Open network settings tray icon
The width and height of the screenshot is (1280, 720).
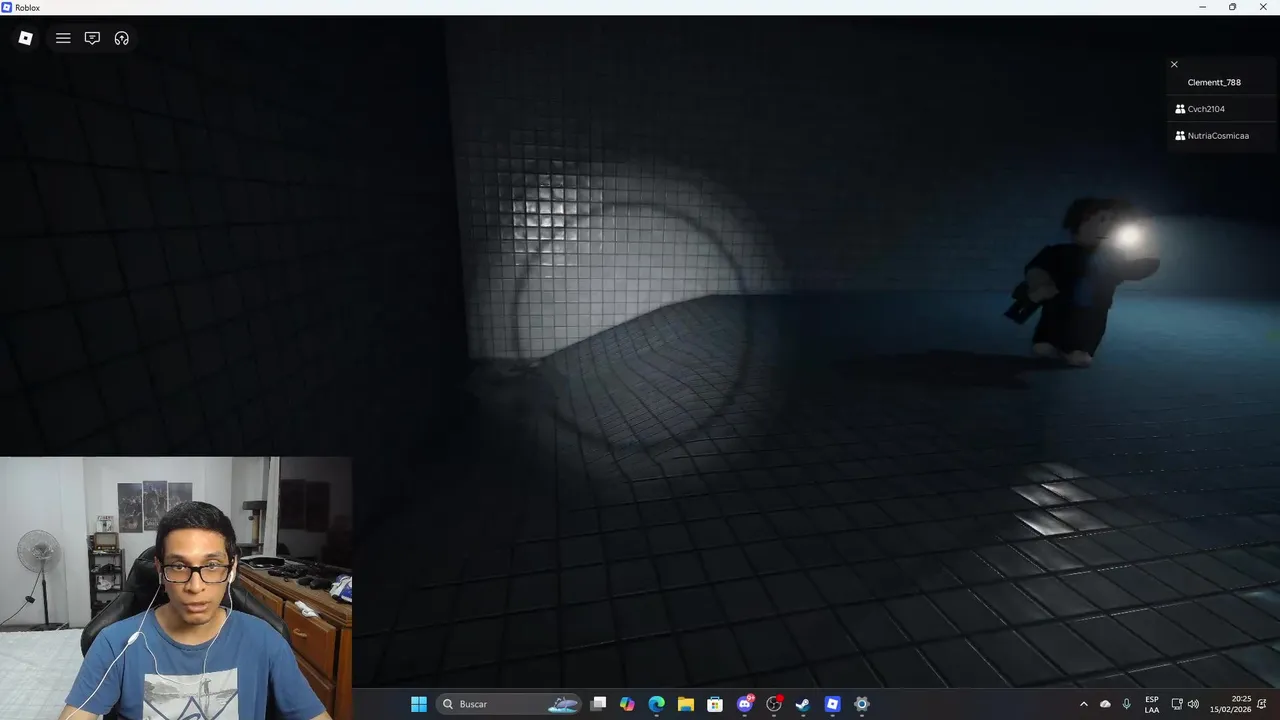coord(1177,704)
